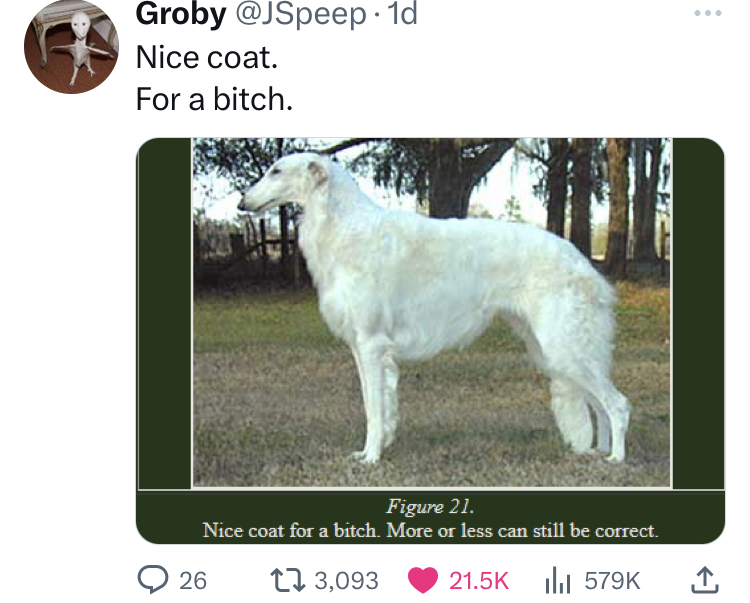This screenshot has height=603, width=750.
Task: Click the 26 replies count
Action: click(193, 581)
